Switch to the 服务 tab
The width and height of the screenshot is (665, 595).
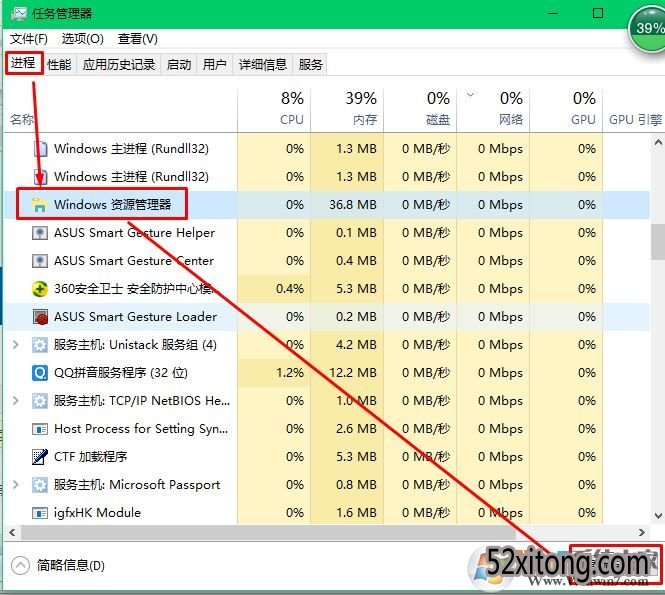coord(310,64)
